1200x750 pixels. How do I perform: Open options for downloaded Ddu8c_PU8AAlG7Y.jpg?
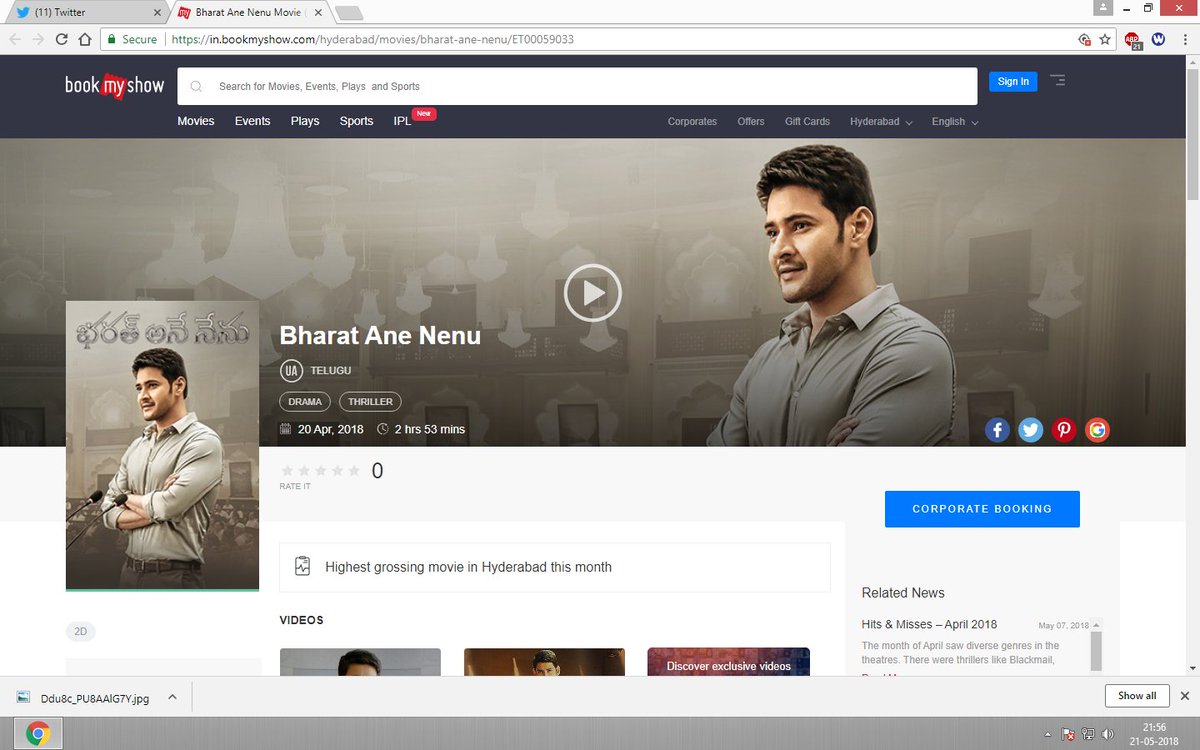pyautogui.click(x=172, y=697)
